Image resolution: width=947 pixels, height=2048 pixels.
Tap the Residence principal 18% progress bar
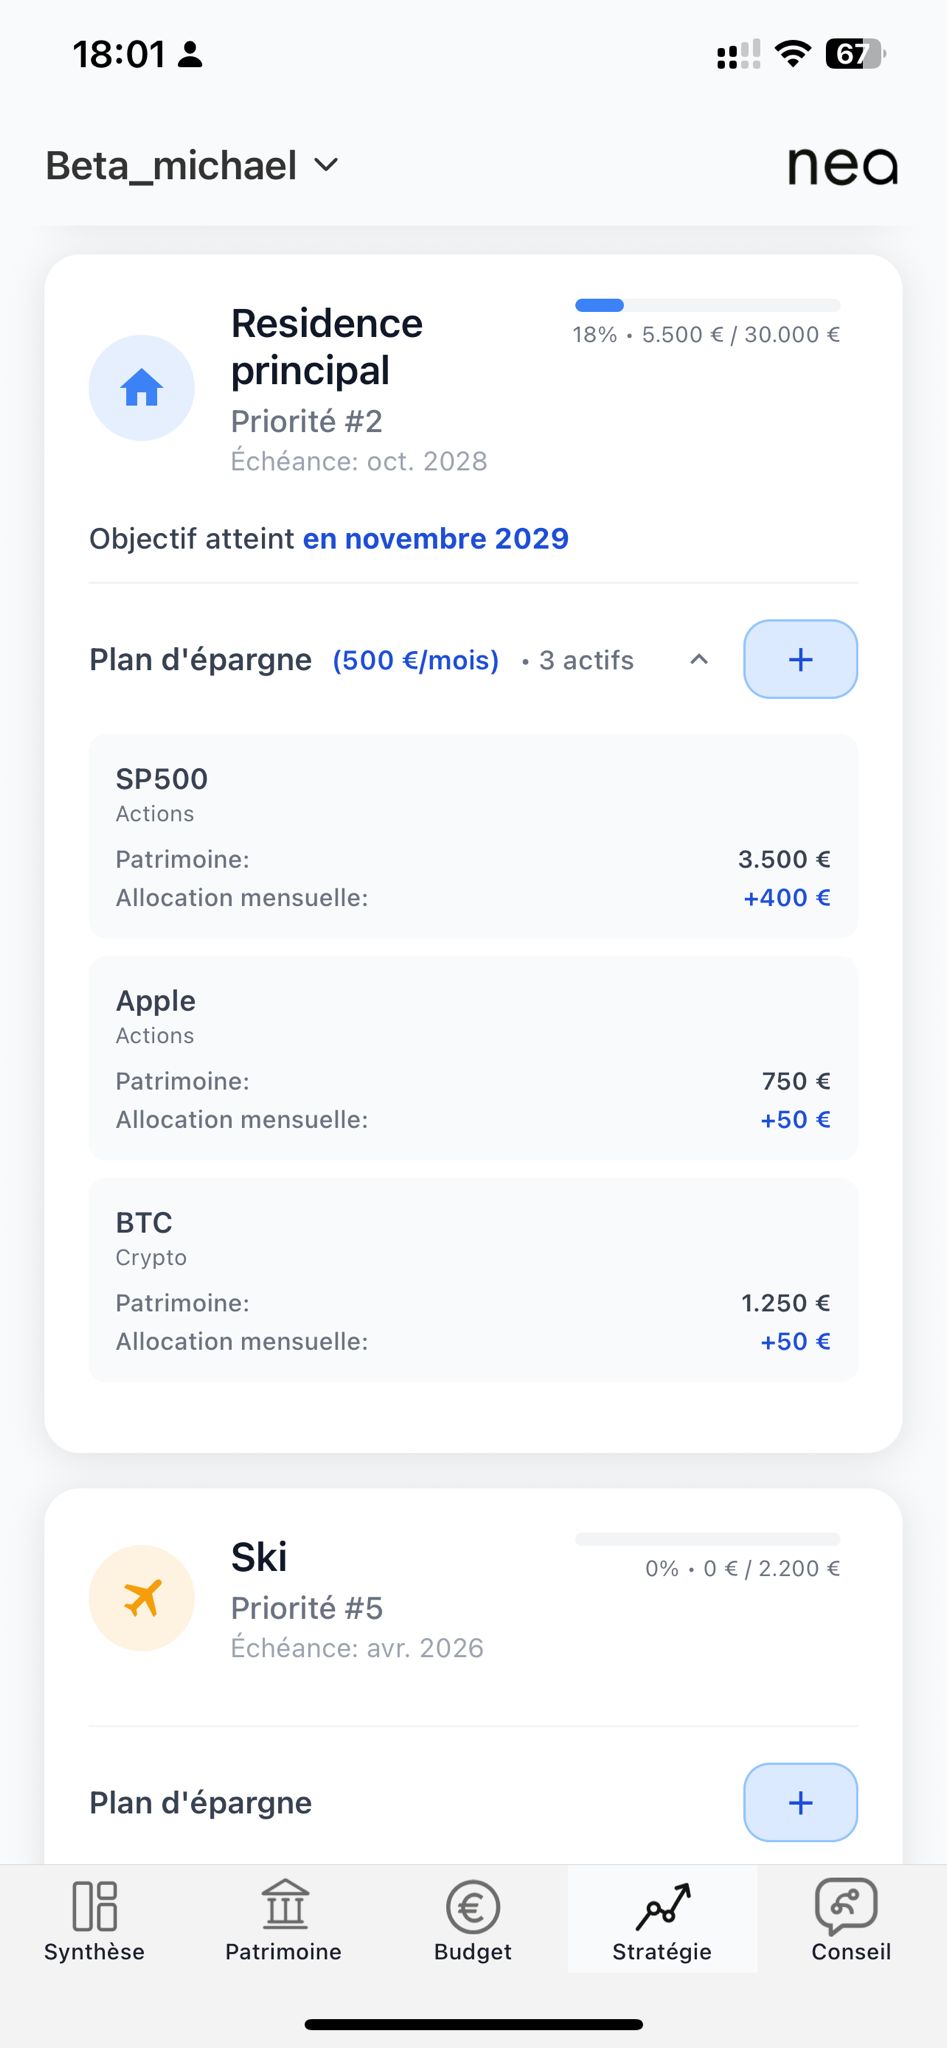(707, 305)
